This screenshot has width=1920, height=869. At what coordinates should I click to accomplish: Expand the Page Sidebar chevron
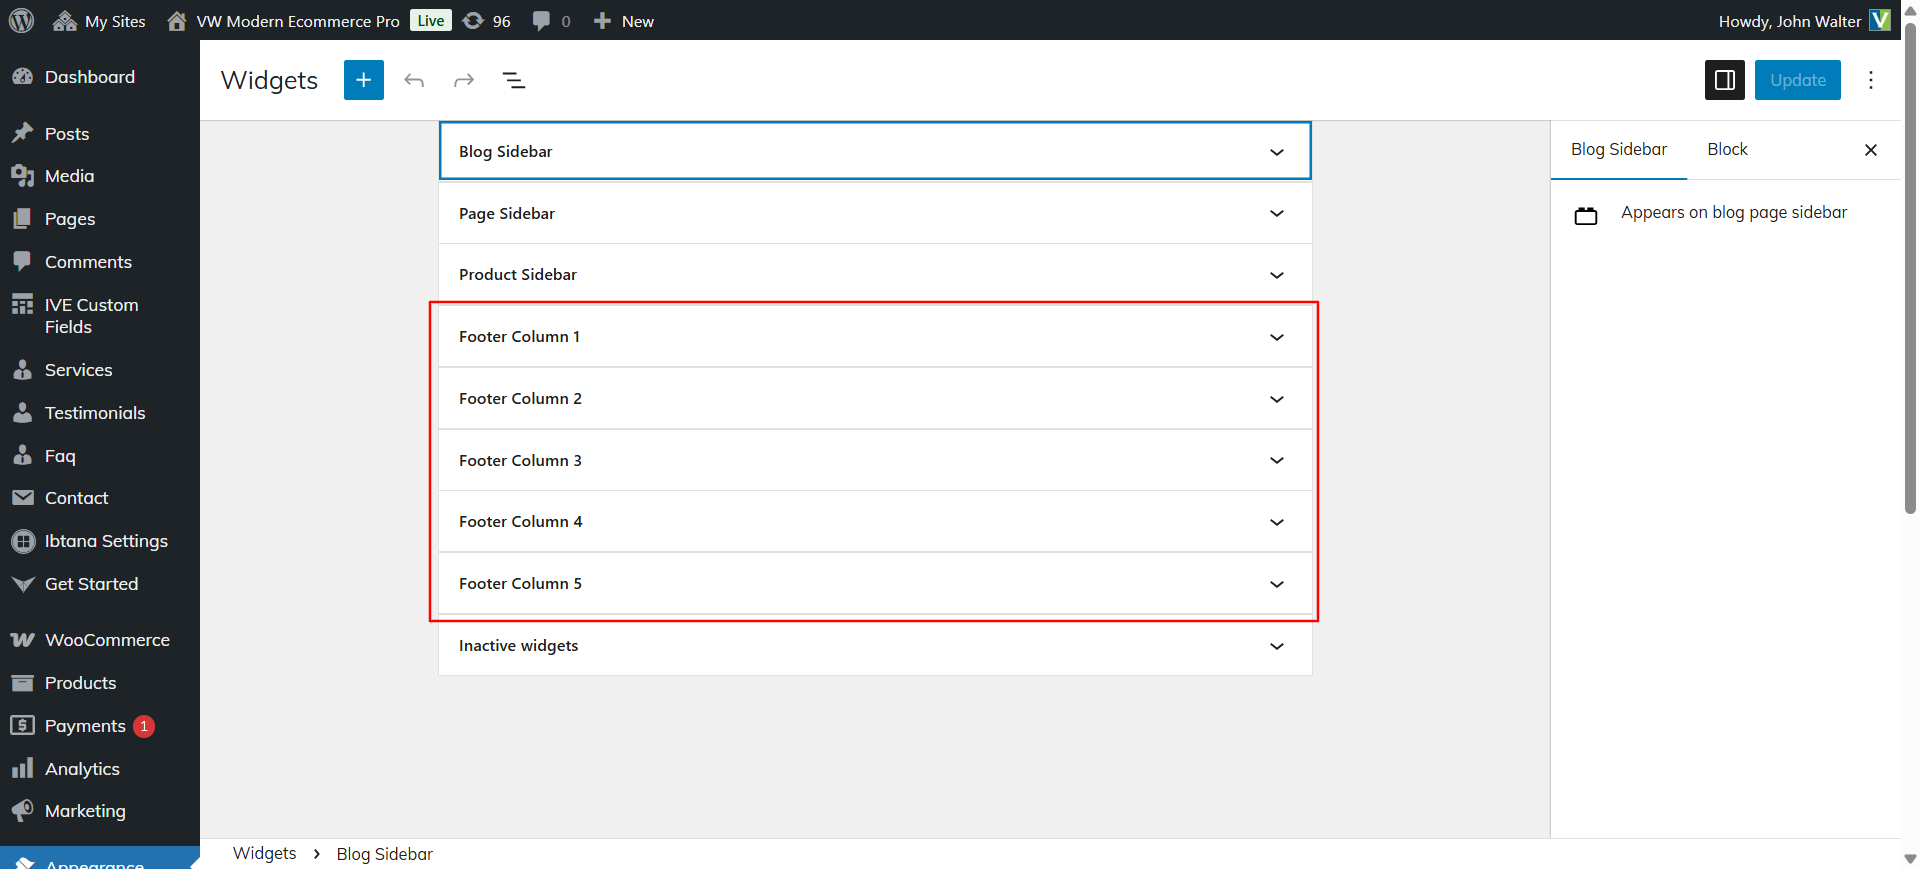tap(1277, 213)
